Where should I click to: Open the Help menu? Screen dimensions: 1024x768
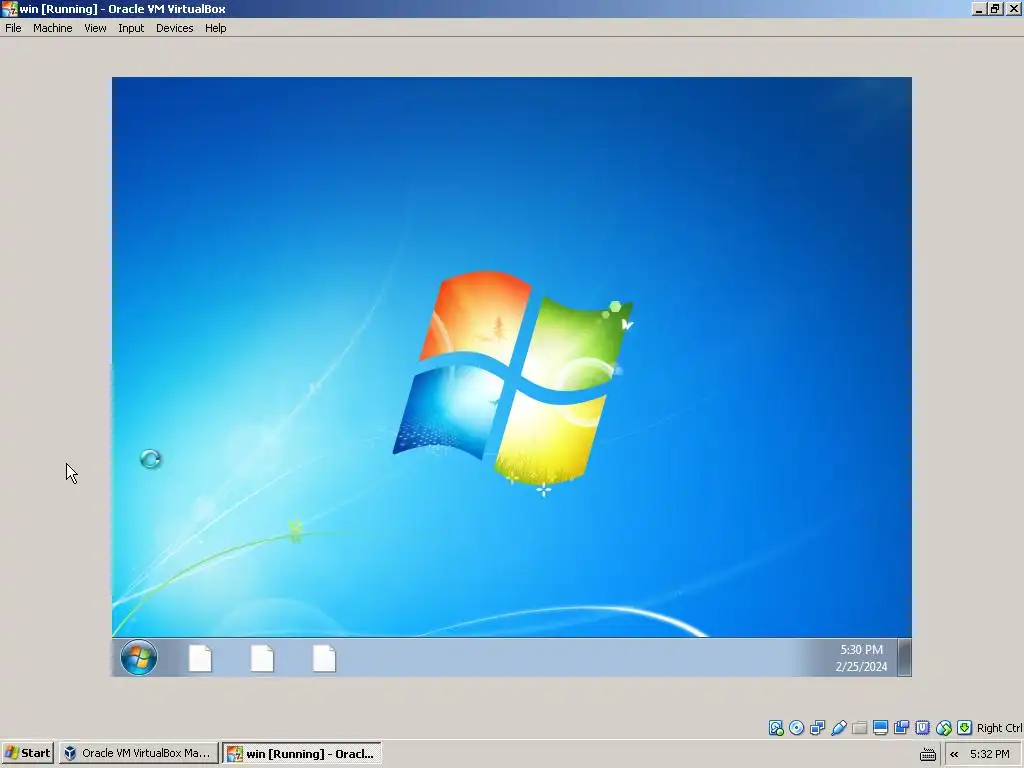[x=216, y=28]
